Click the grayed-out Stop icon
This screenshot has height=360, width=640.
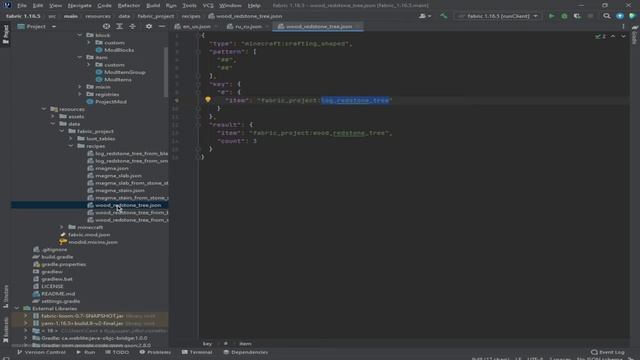(590, 16)
